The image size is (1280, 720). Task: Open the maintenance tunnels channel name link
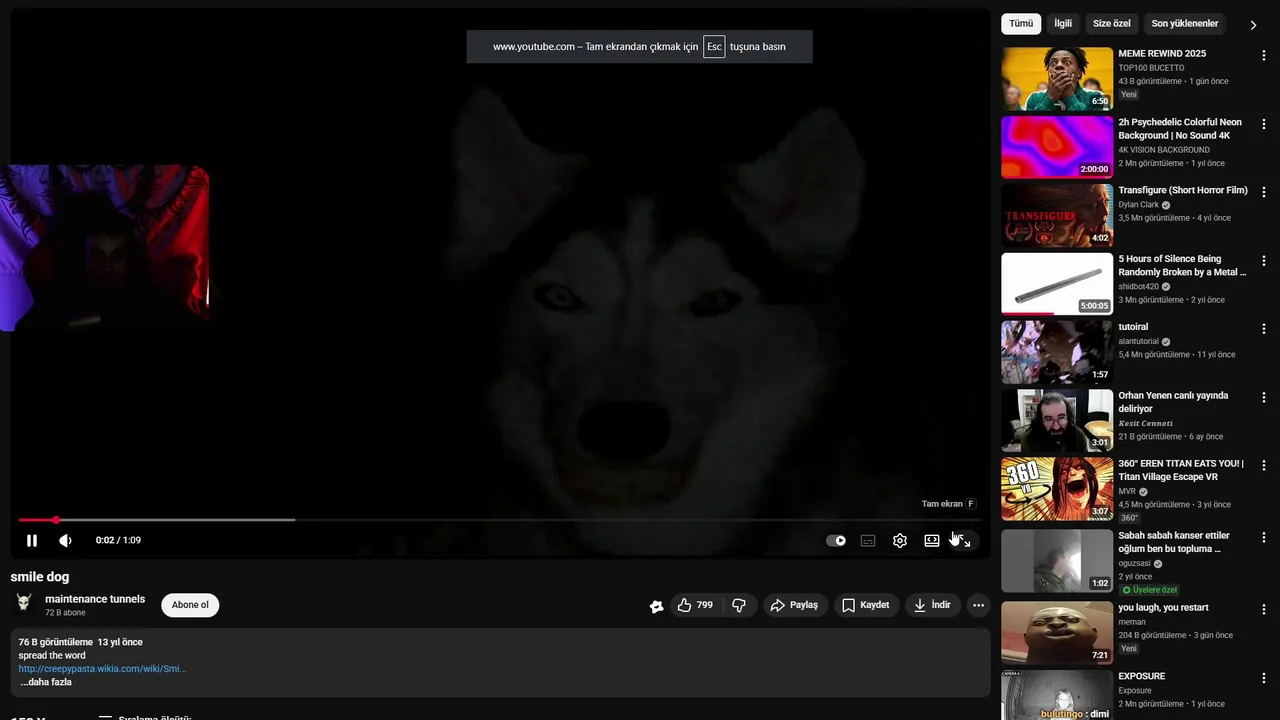95,599
